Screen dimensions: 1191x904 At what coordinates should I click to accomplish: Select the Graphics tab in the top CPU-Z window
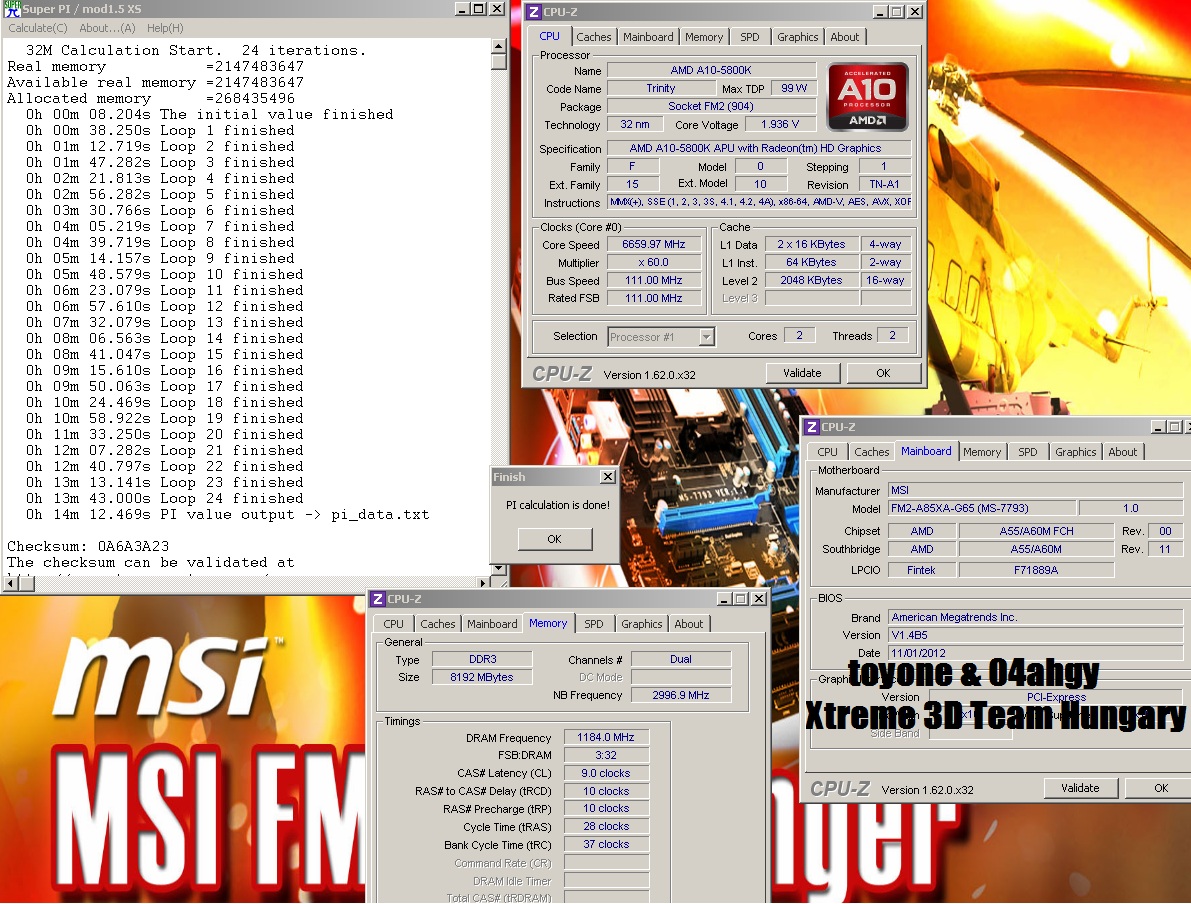(x=798, y=36)
